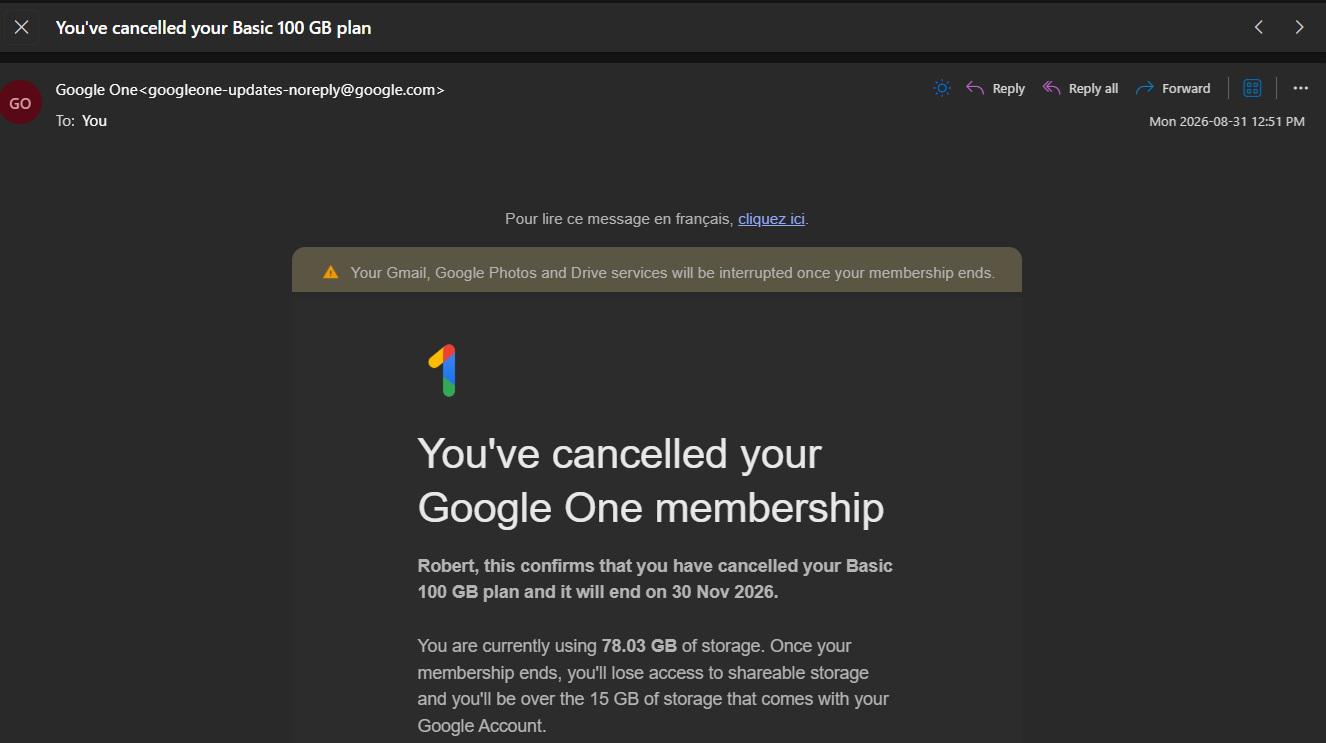Go to the next message arrow

pos(1299,27)
